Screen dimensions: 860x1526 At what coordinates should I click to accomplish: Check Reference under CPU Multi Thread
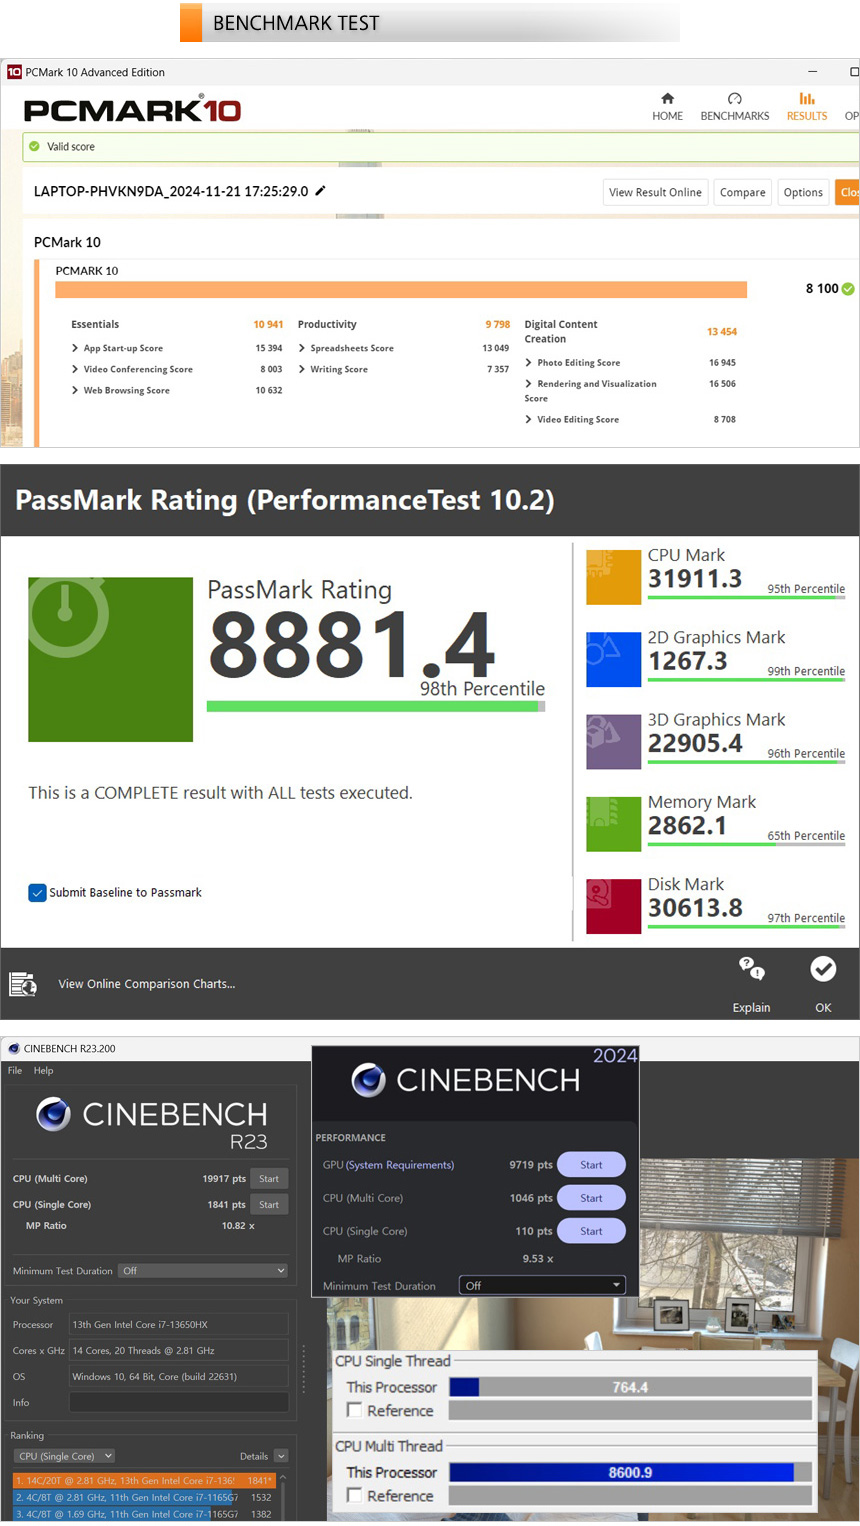[354, 1495]
